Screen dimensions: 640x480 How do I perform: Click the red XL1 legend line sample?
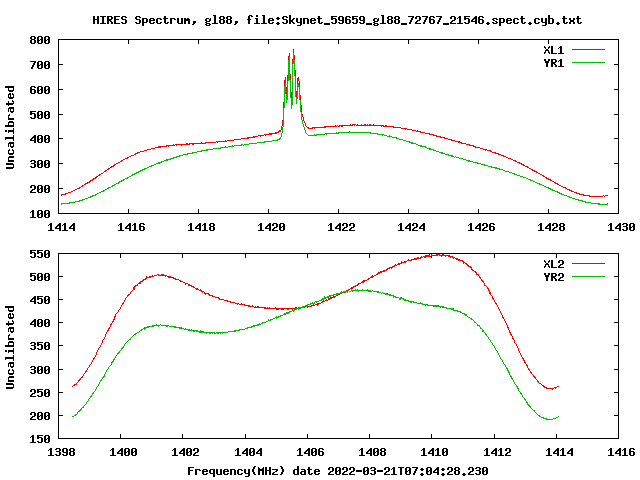(588, 50)
